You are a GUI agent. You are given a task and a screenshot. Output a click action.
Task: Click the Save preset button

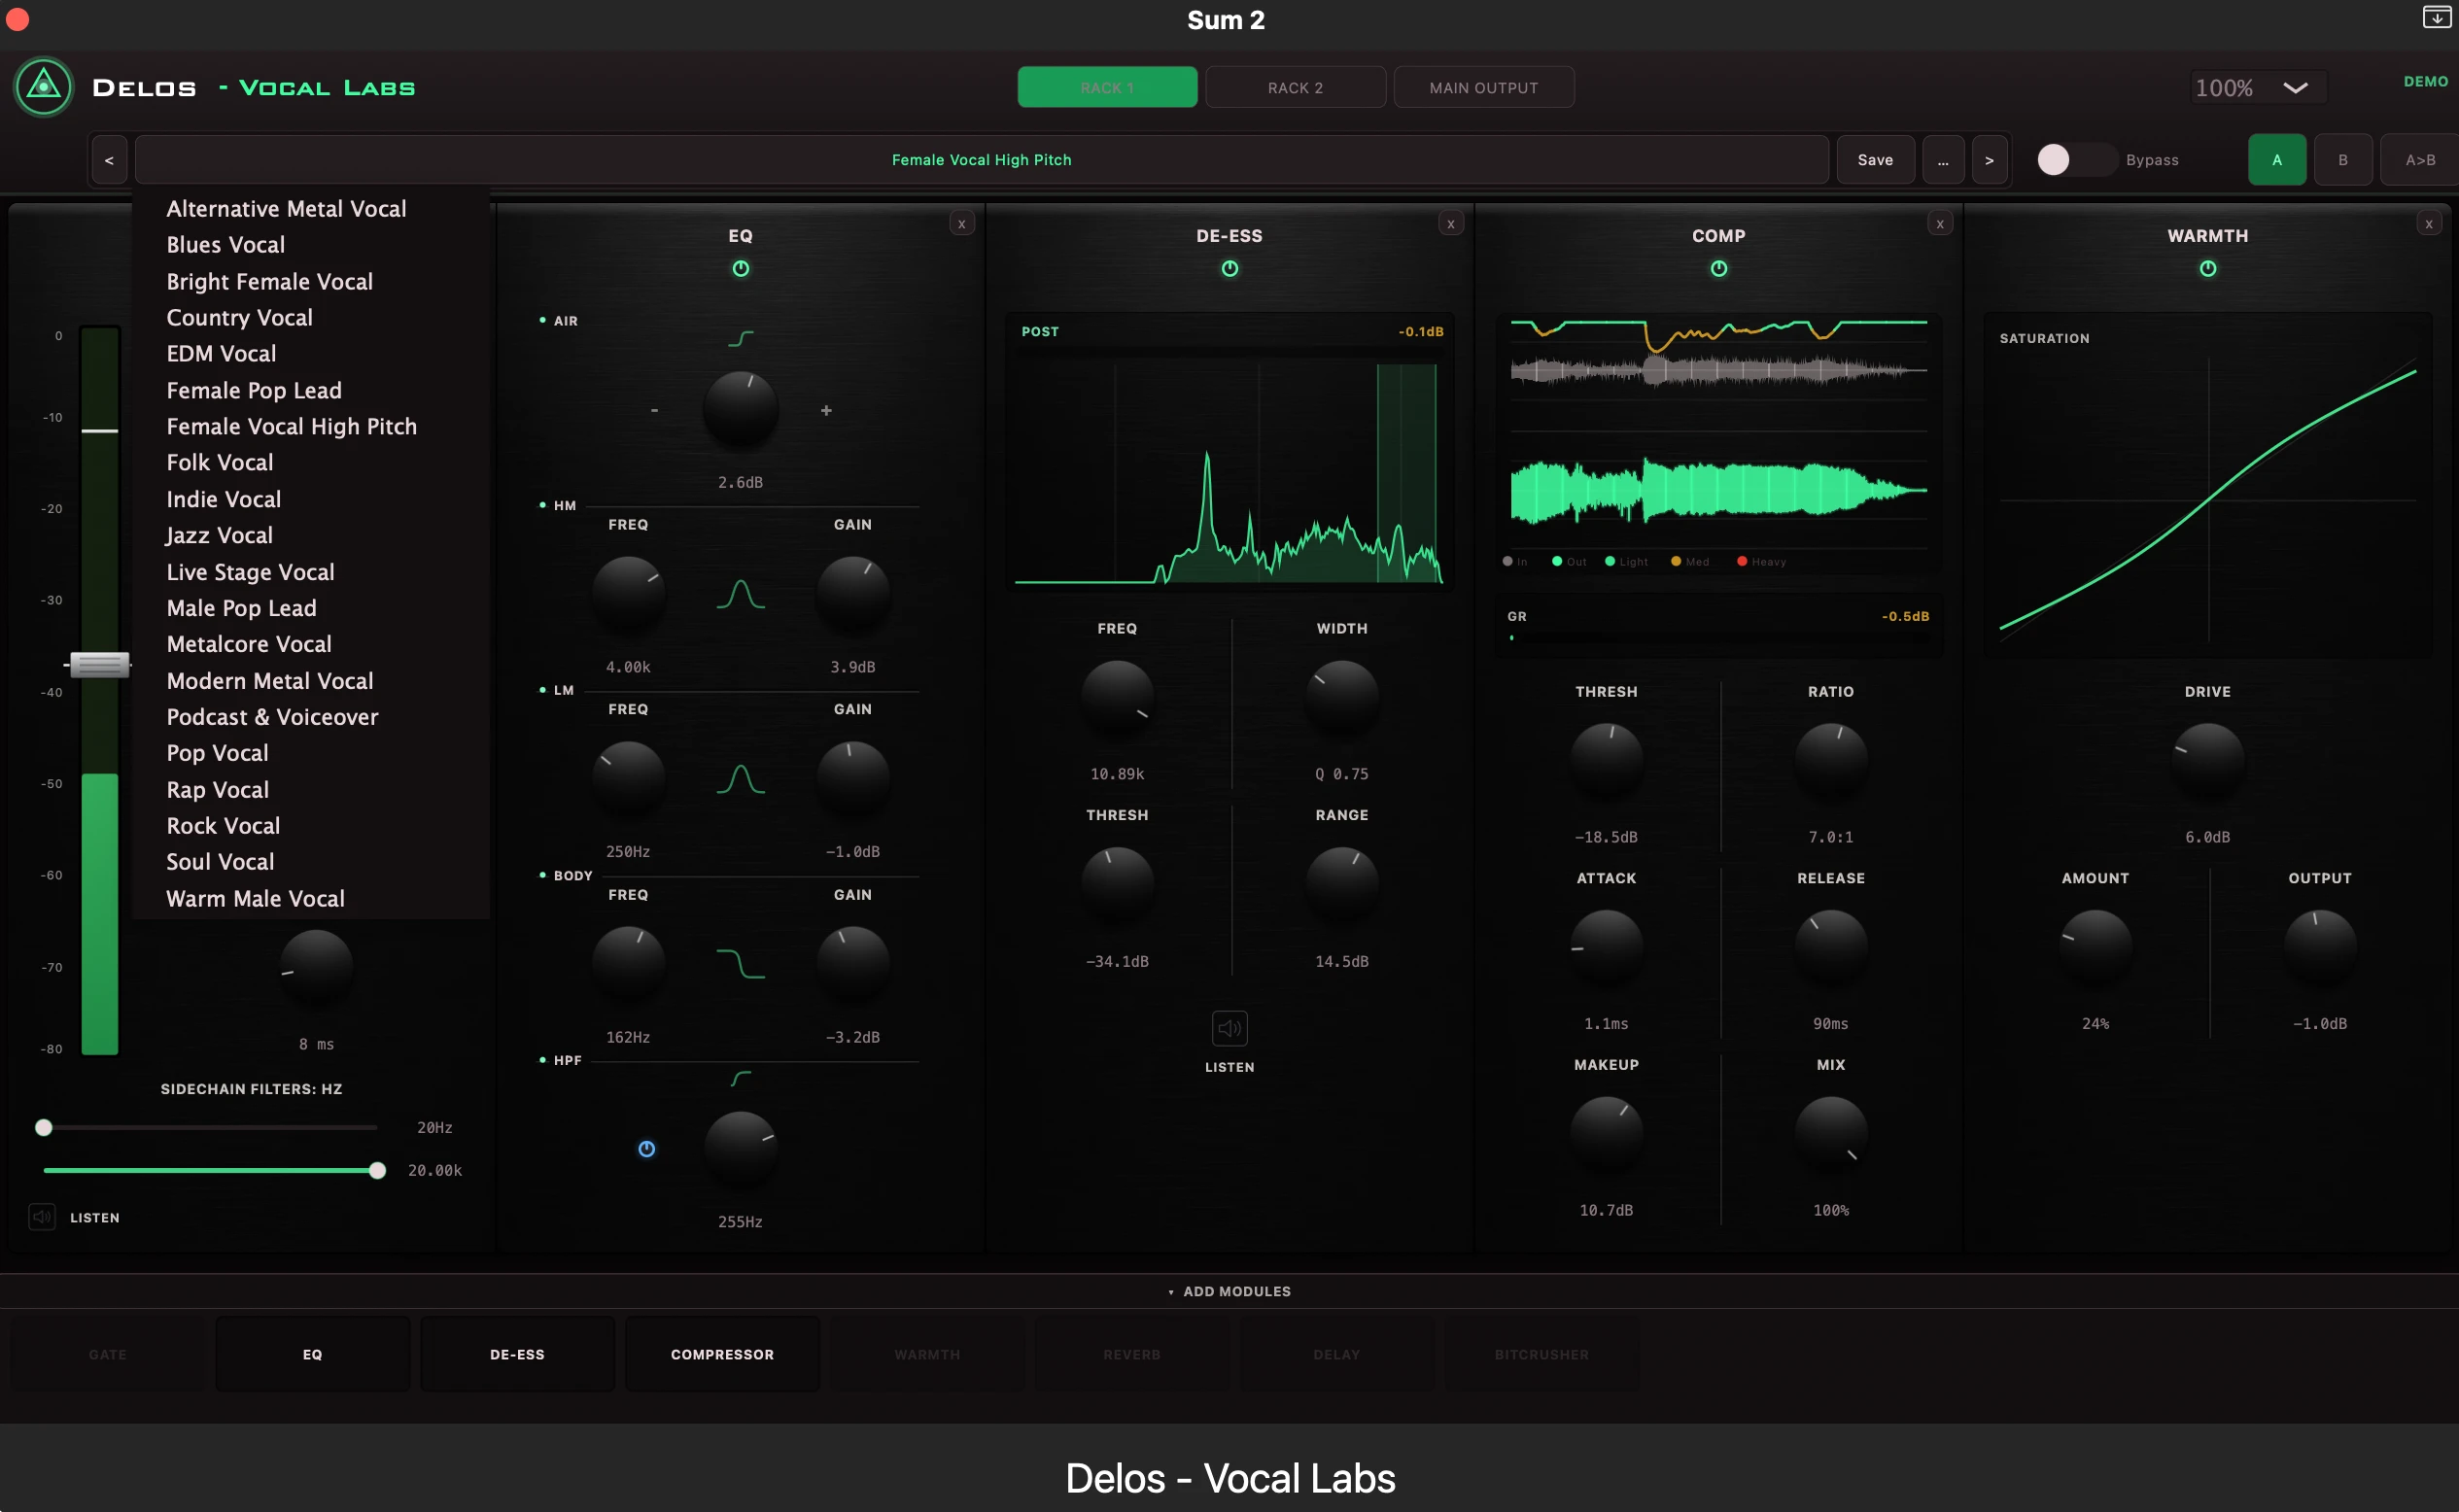1875,160
